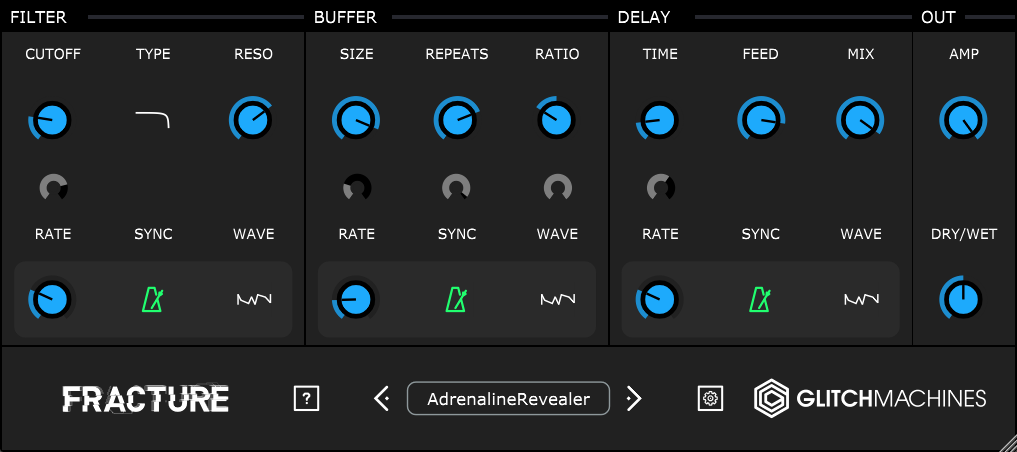Click the Glitchmachines hexagon logo
Viewport: 1017px width, 452px height.
coord(771,398)
